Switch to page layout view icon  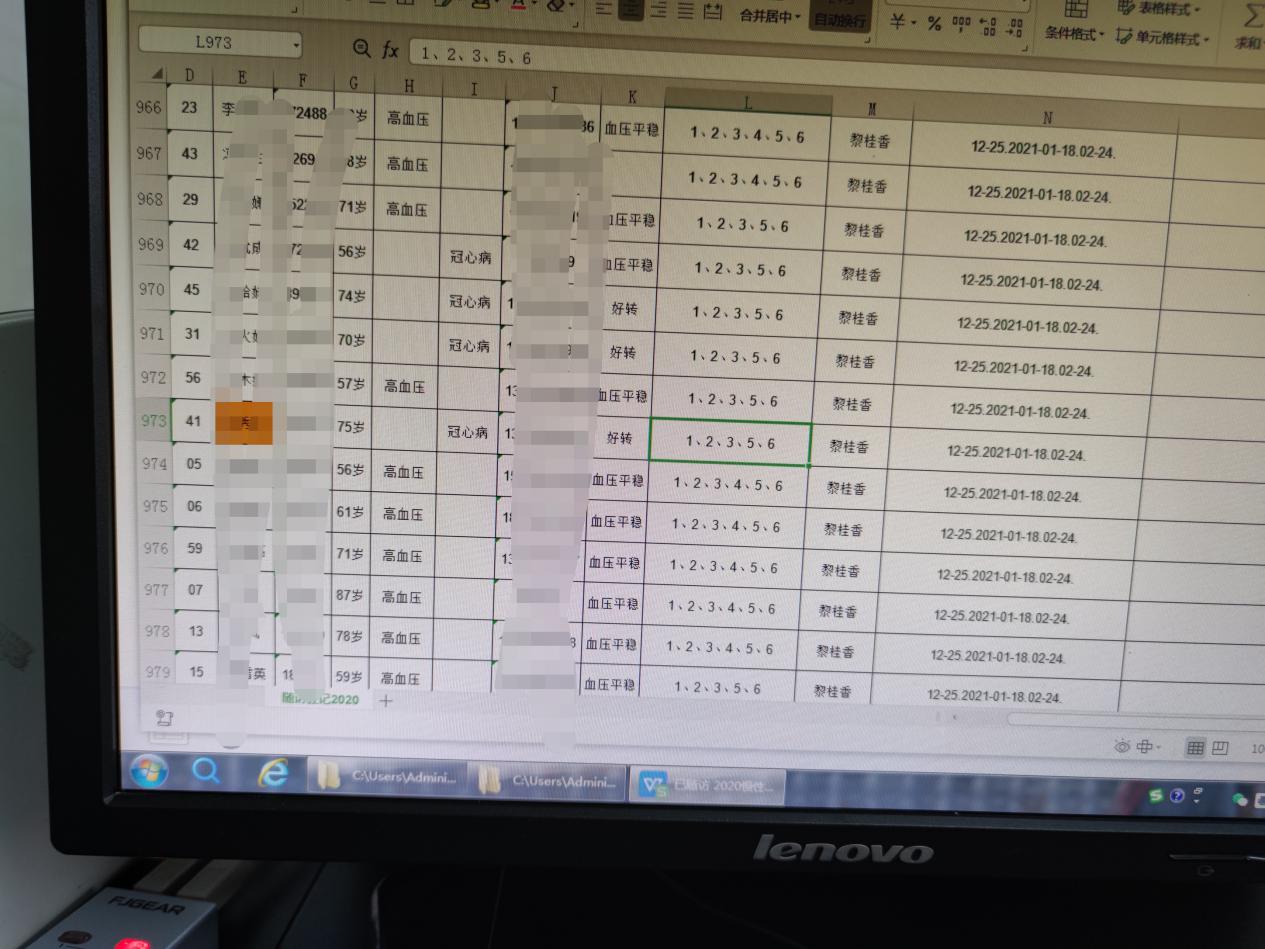1220,748
